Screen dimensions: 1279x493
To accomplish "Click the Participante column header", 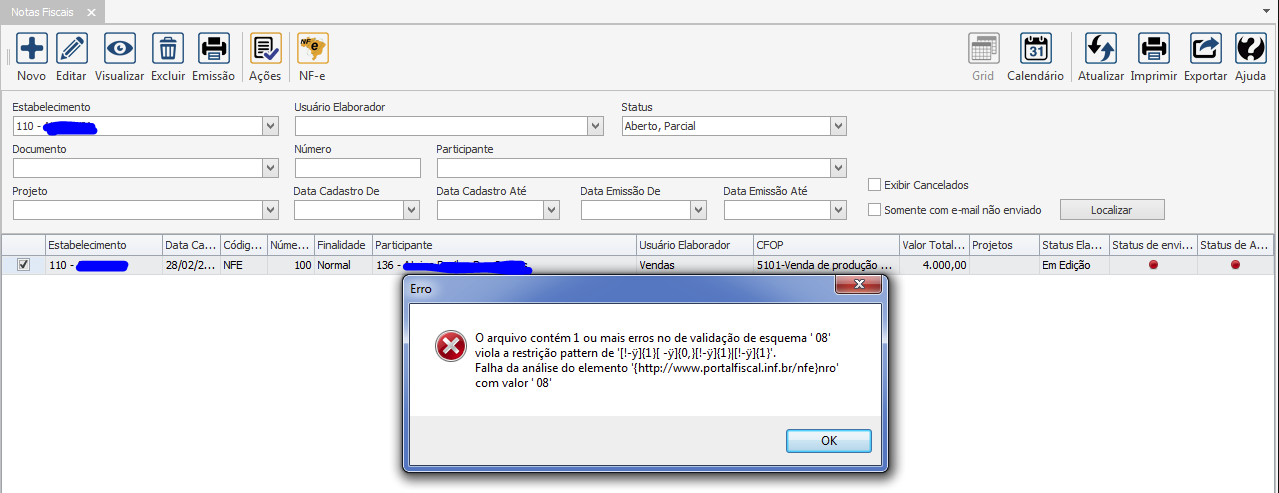I will [504, 245].
